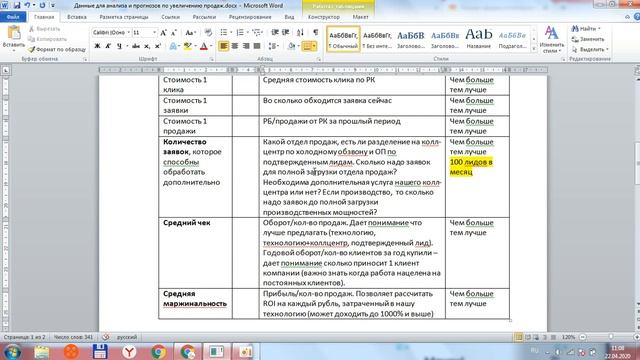Click Replace (Заменить) button
The width and height of the screenshot is (640, 360).
[x=588, y=39]
